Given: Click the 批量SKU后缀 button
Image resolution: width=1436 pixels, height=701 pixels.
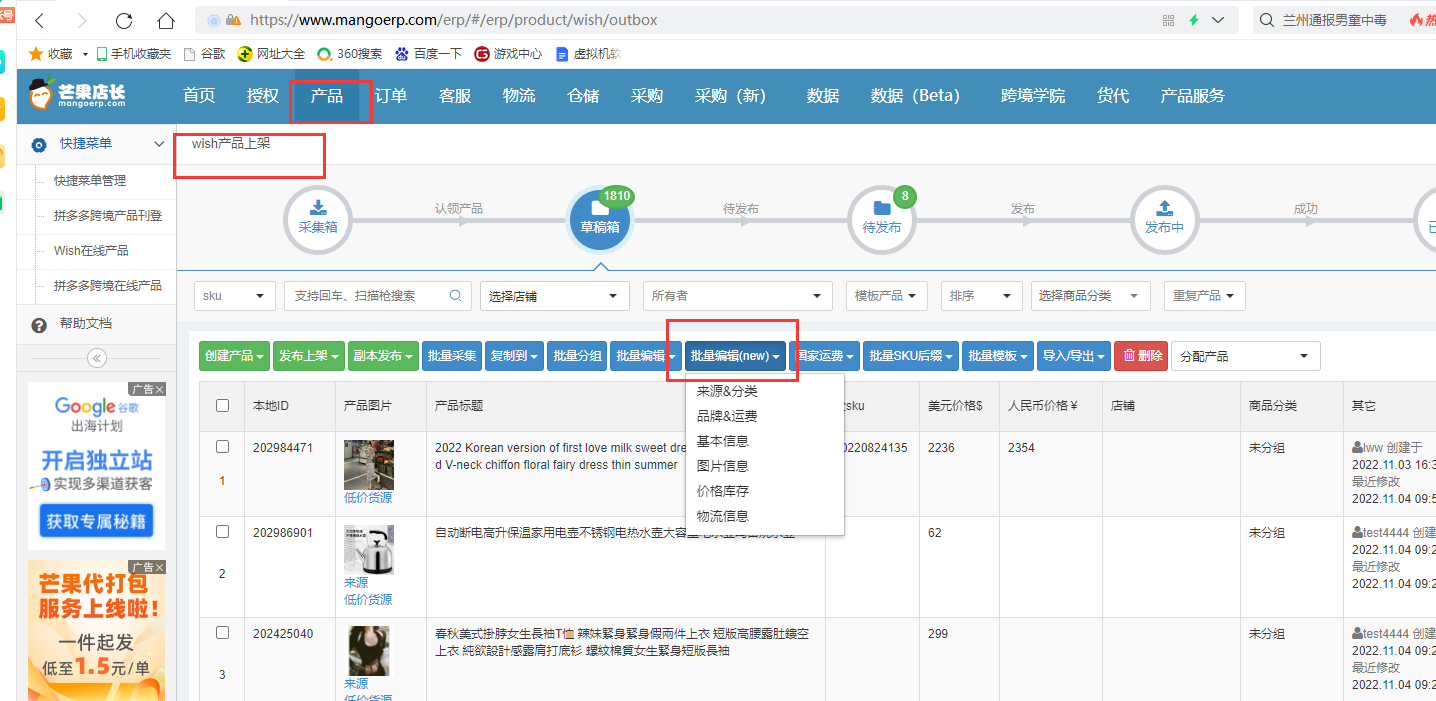Looking at the screenshot, I should click(911, 356).
